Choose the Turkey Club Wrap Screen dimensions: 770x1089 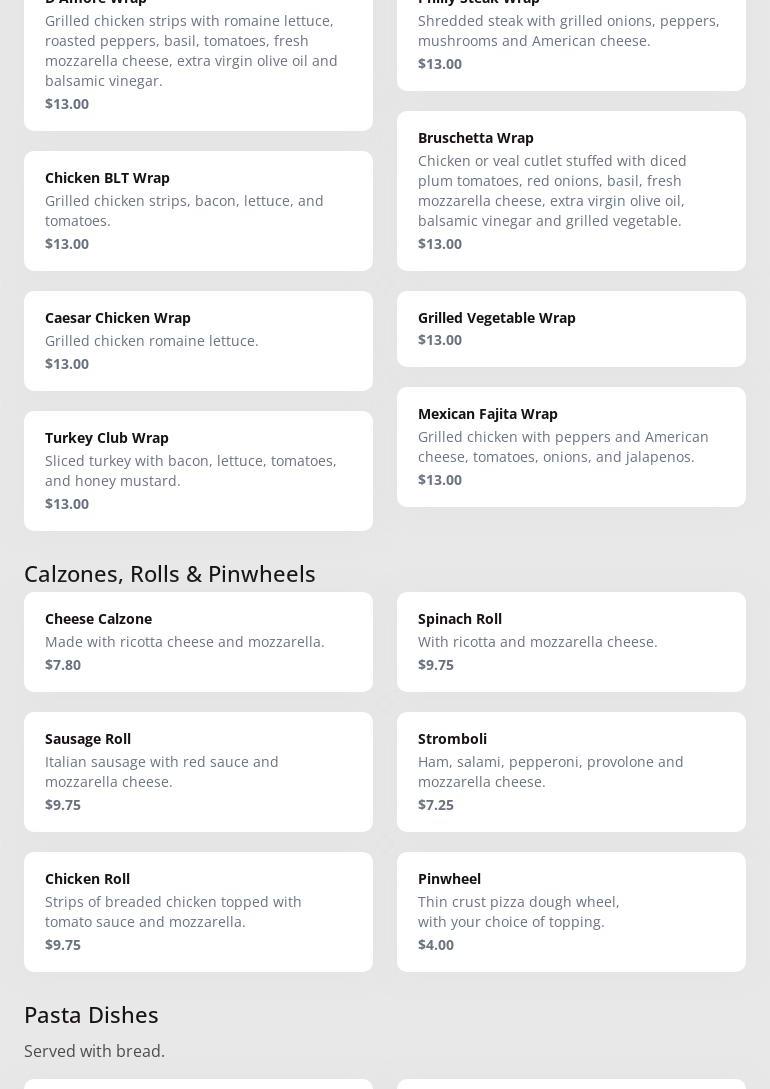(x=198, y=470)
